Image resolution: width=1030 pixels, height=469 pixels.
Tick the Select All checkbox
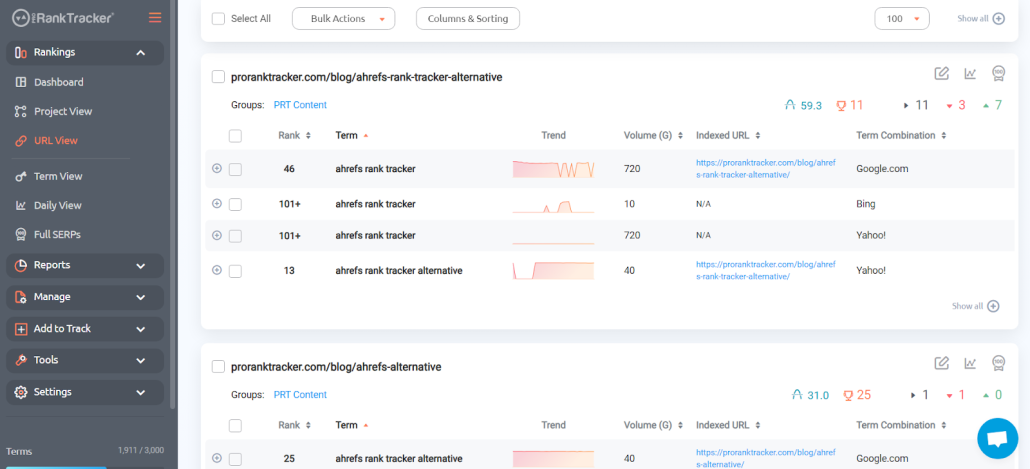[x=218, y=18]
